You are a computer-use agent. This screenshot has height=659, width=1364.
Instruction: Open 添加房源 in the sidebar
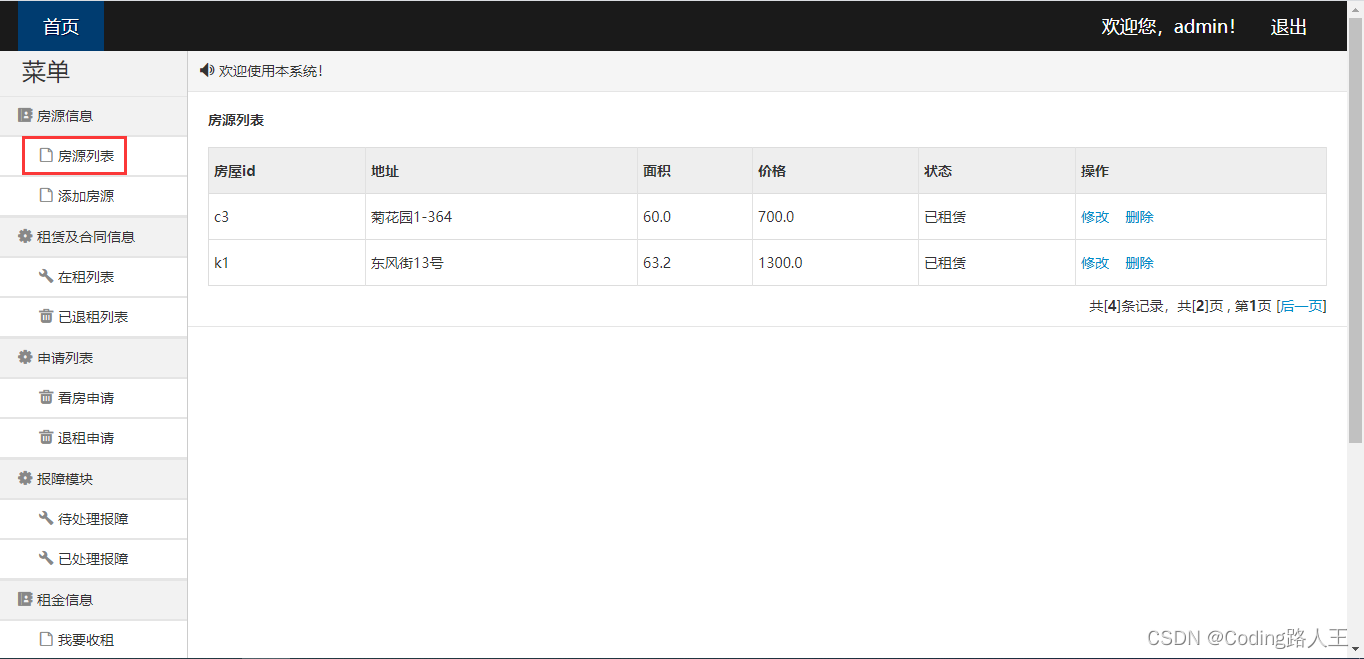(93, 197)
